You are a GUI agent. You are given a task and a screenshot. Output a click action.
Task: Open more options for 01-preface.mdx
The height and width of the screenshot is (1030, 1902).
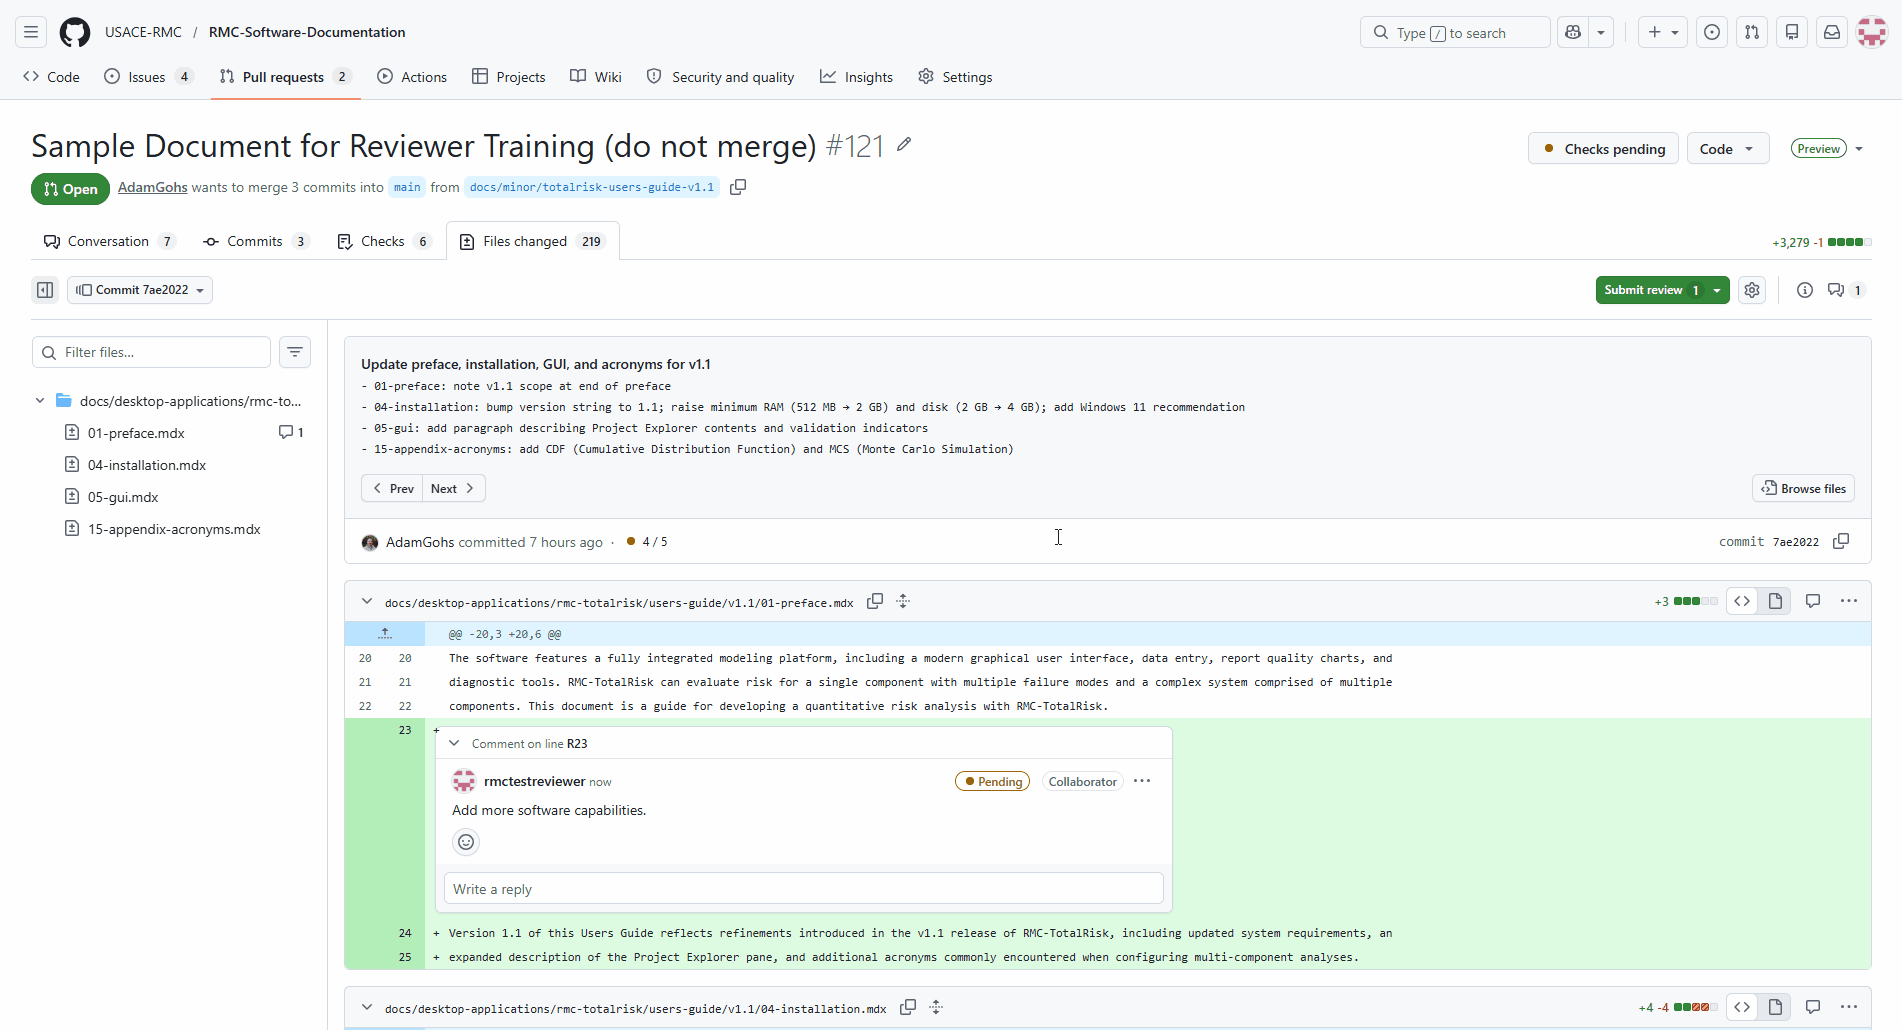1849,601
